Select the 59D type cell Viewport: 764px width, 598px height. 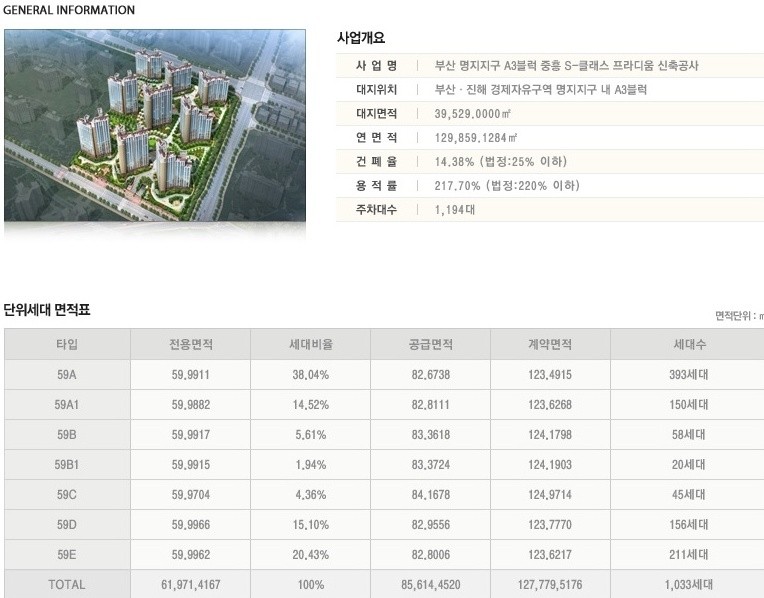[x=67, y=524]
